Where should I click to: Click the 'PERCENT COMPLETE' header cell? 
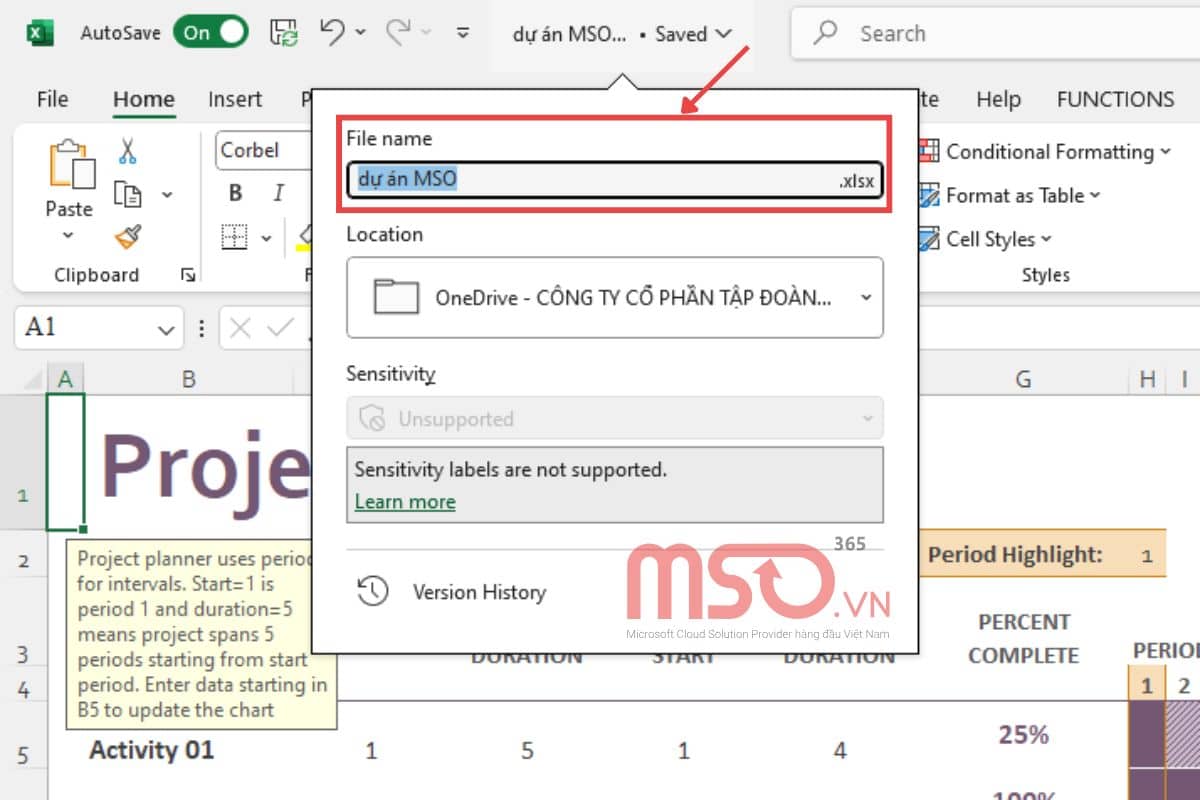(x=1024, y=639)
